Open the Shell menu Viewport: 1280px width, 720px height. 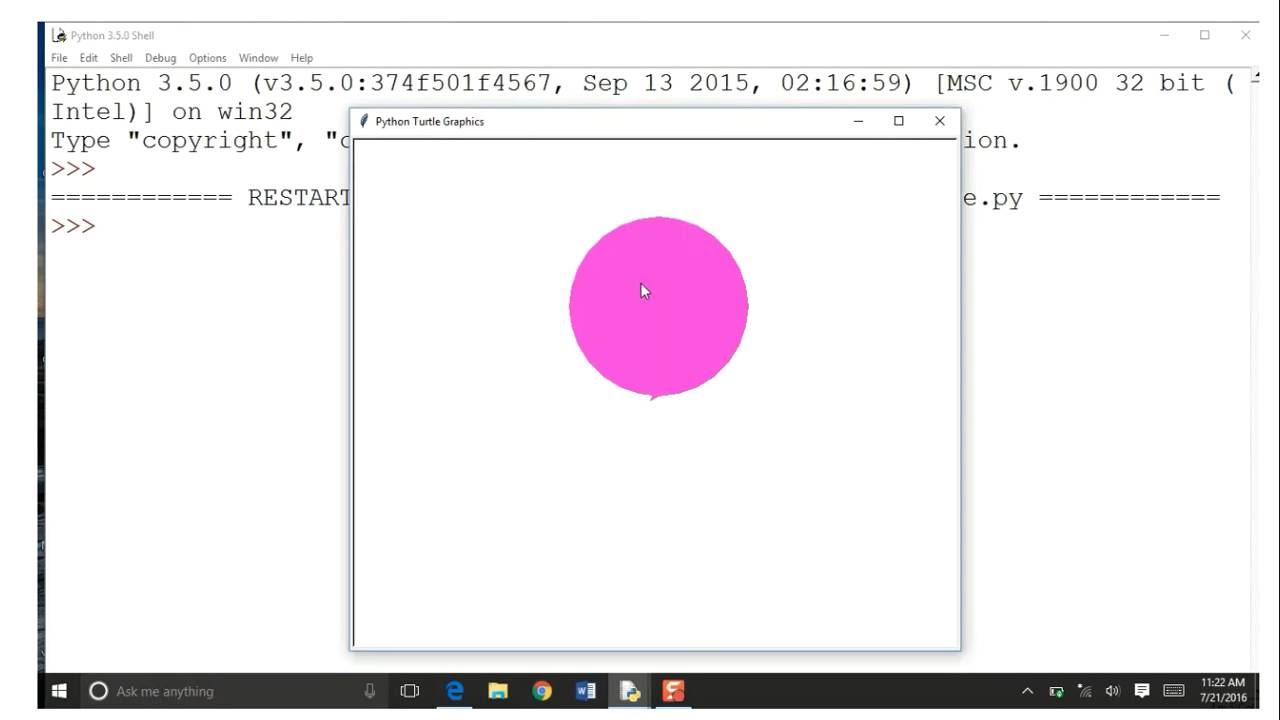[x=121, y=58]
